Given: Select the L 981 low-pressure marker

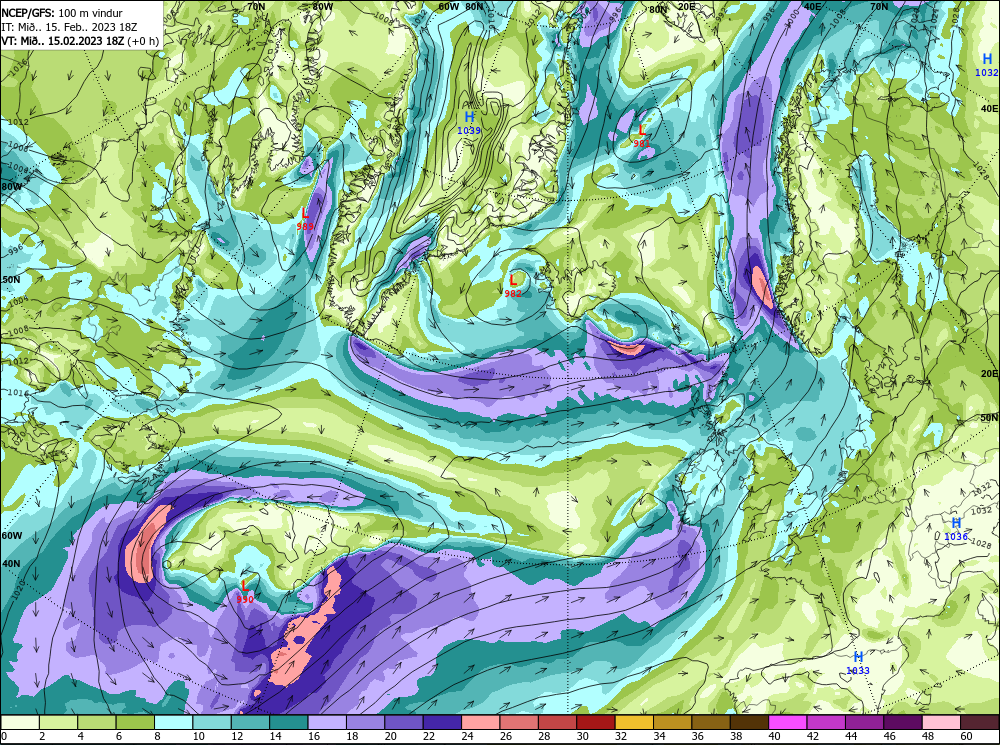Looking at the screenshot, I should 642,136.
